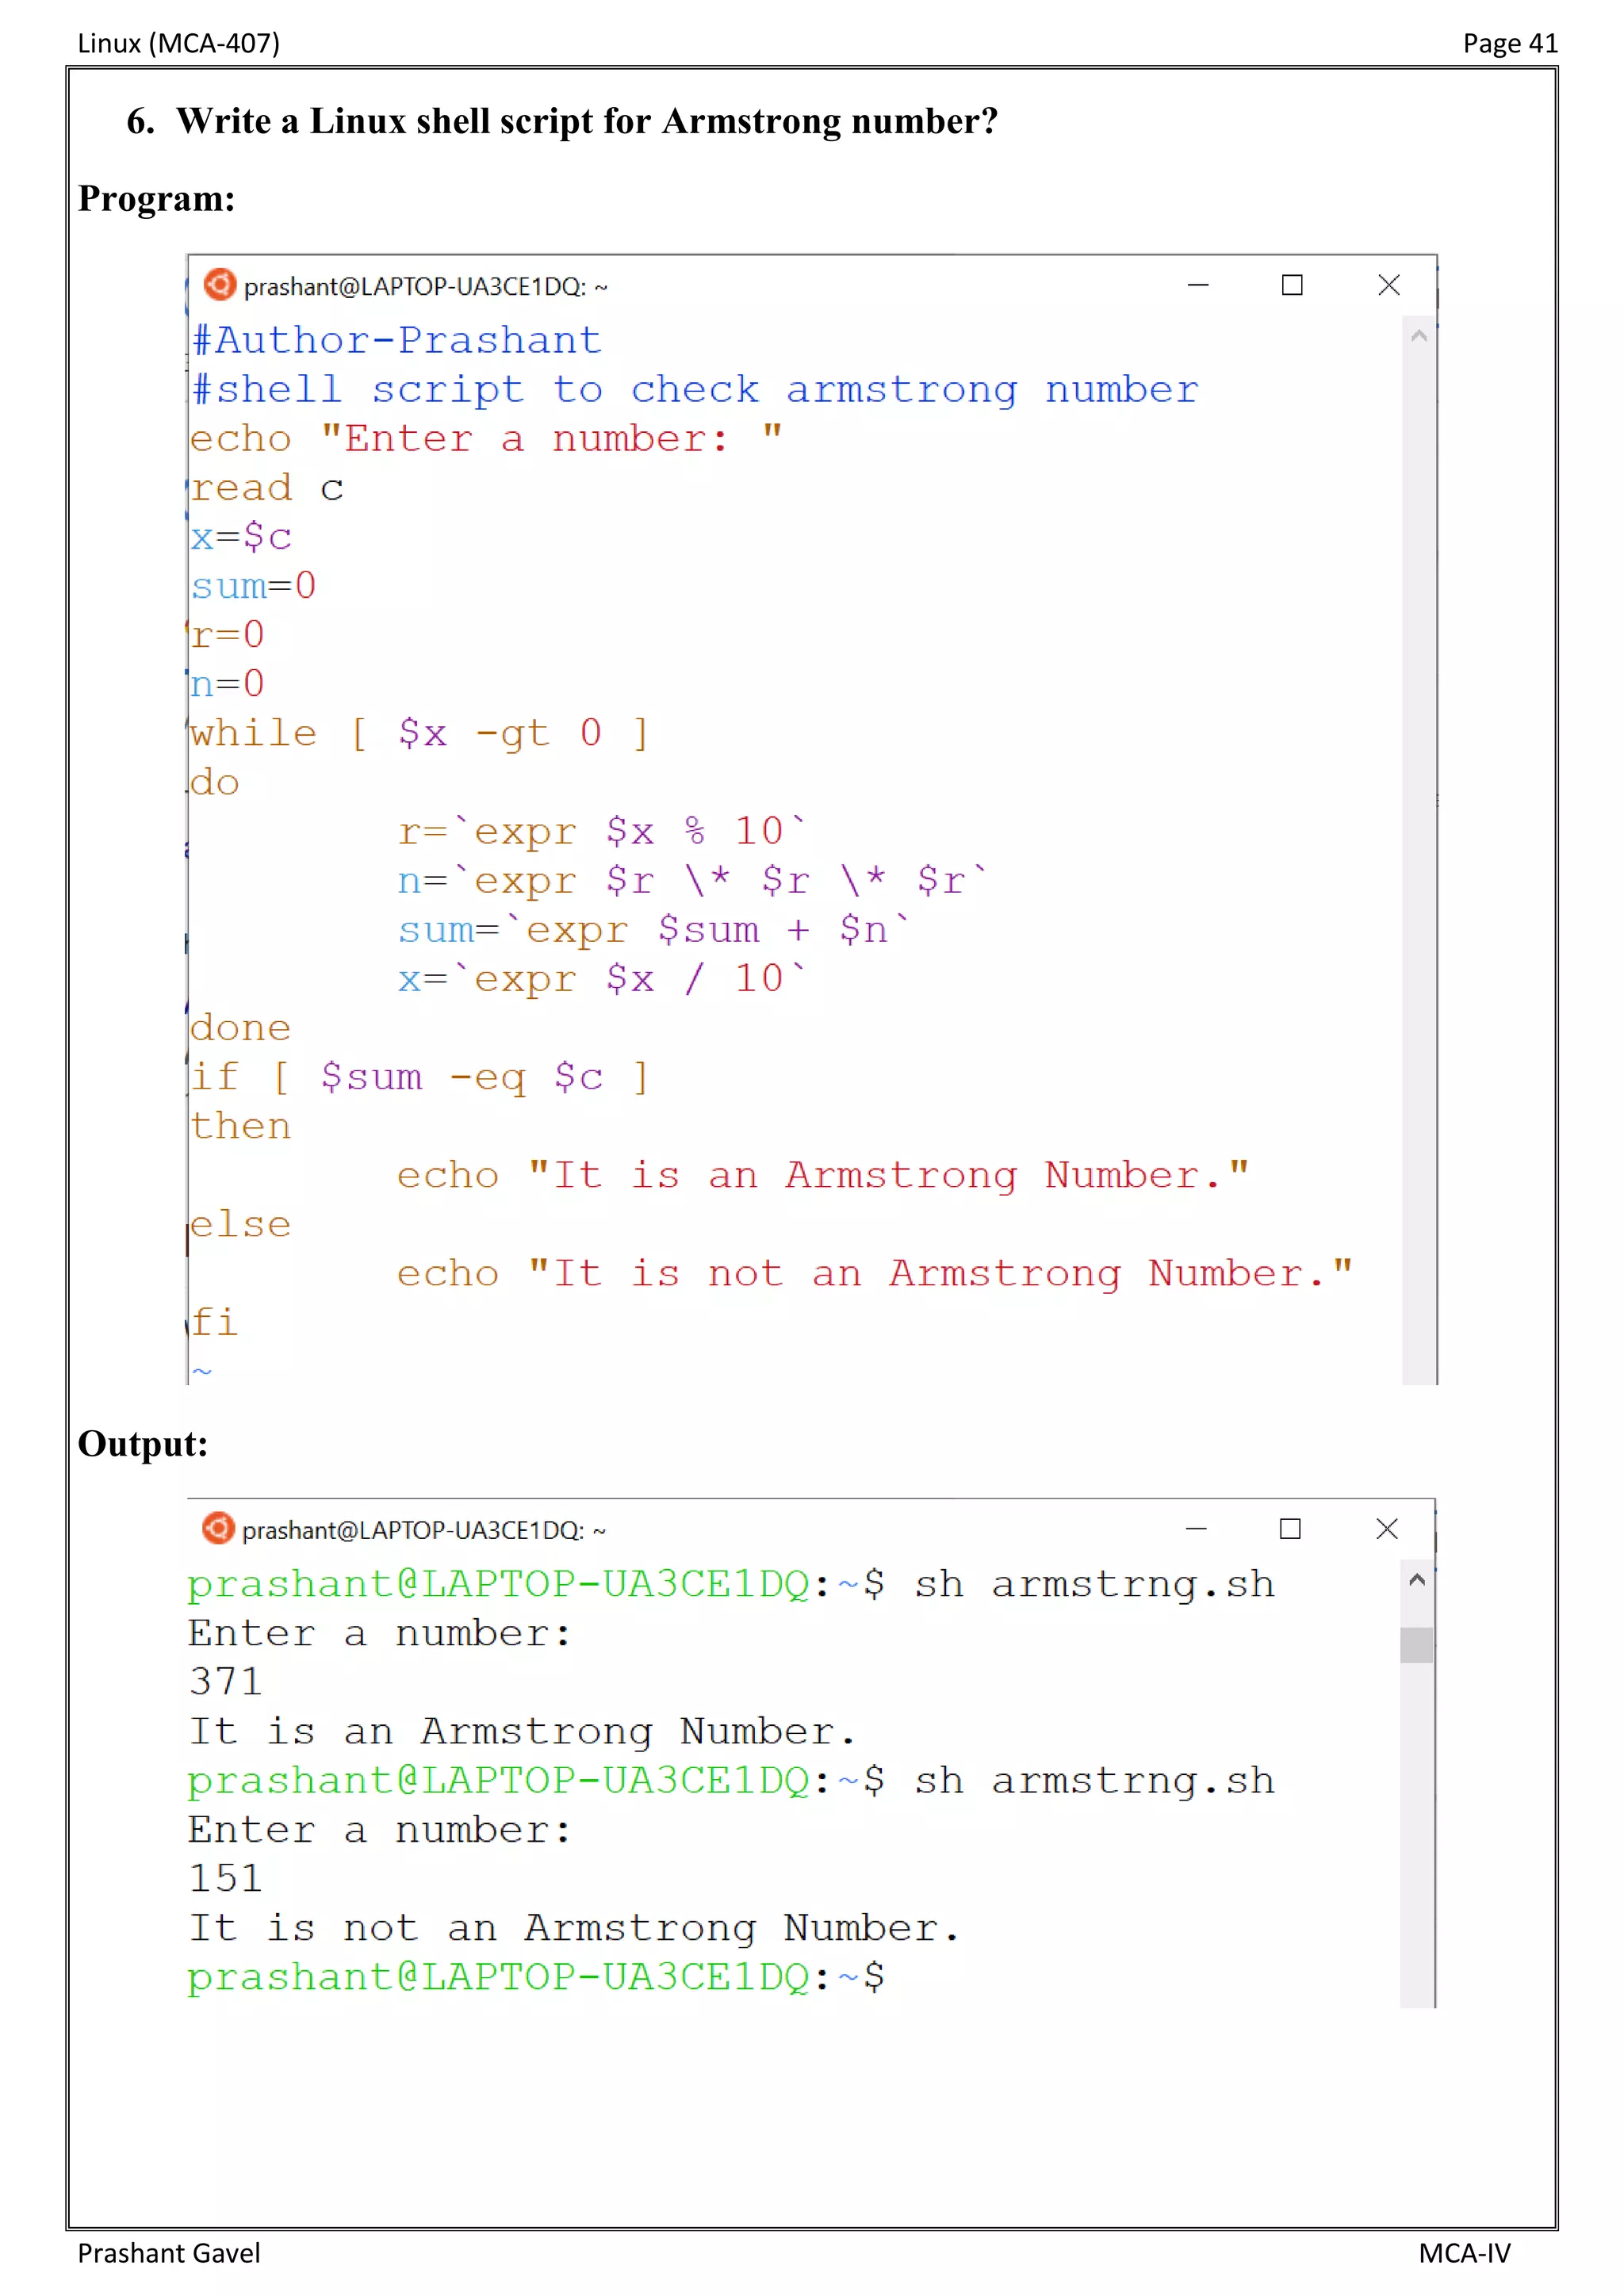Click the 'Output:' heading

(143, 1443)
